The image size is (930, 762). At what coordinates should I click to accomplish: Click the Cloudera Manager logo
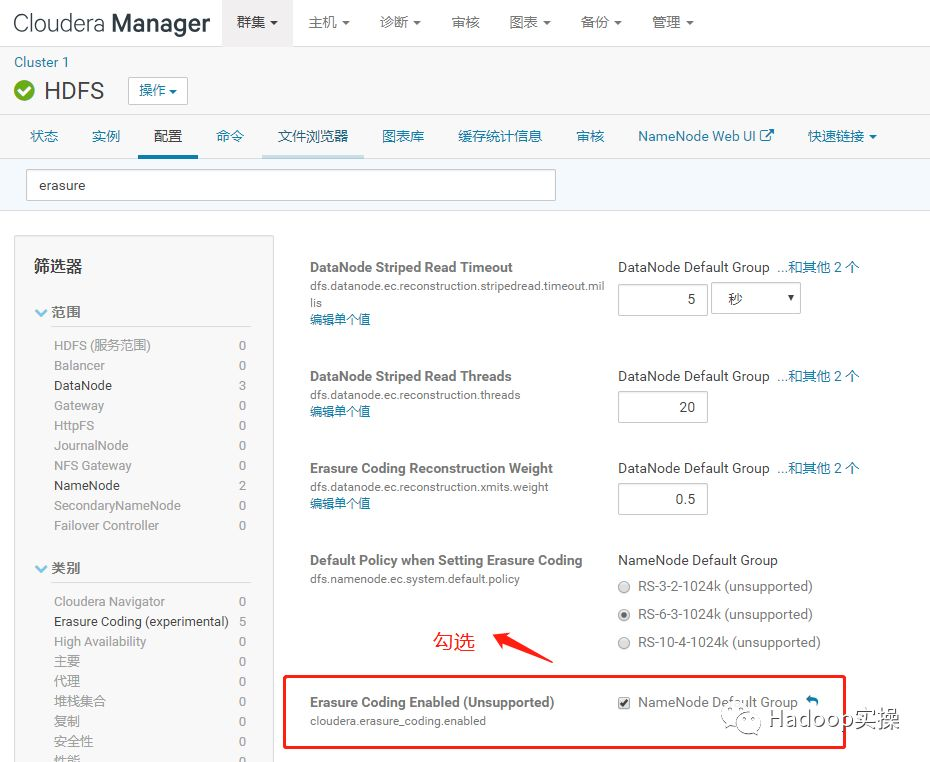coord(112,23)
